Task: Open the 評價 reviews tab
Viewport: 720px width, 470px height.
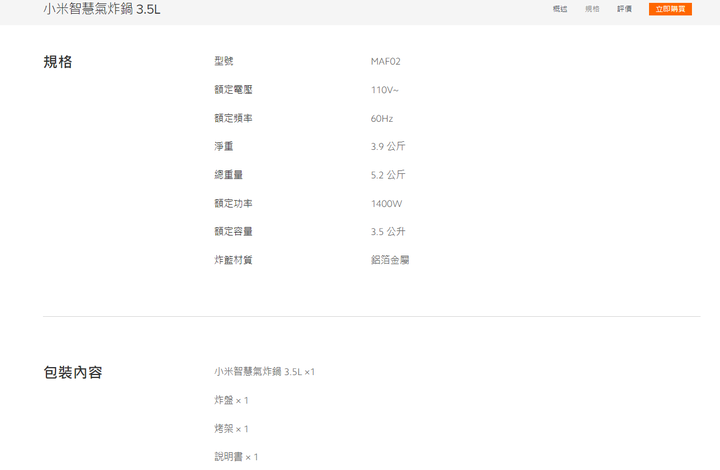Action: pyautogui.click(x=624, y=9)
